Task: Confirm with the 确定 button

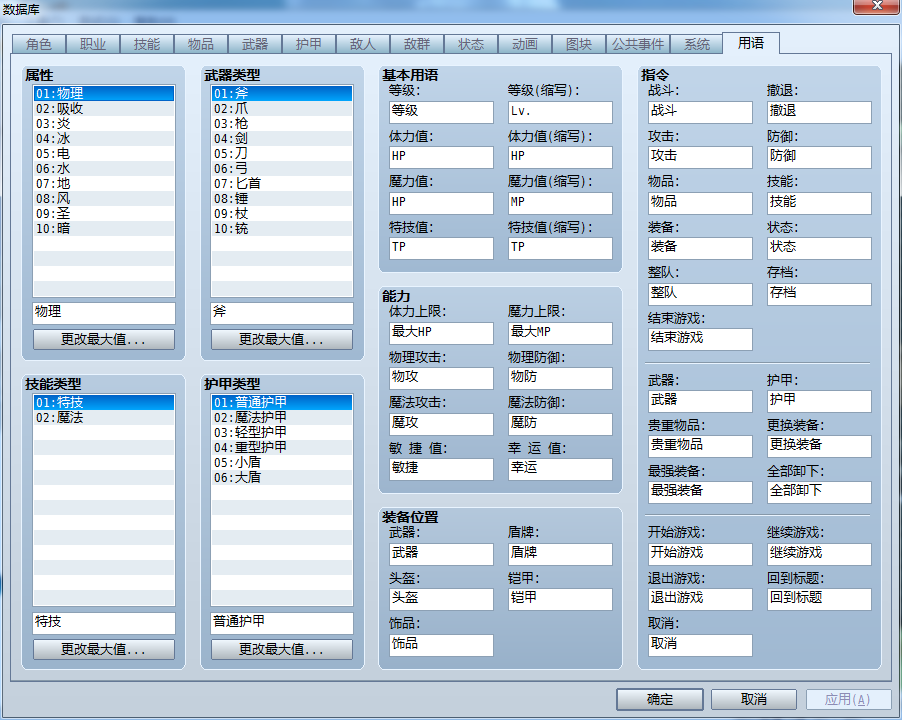Action: pos(660,699)
